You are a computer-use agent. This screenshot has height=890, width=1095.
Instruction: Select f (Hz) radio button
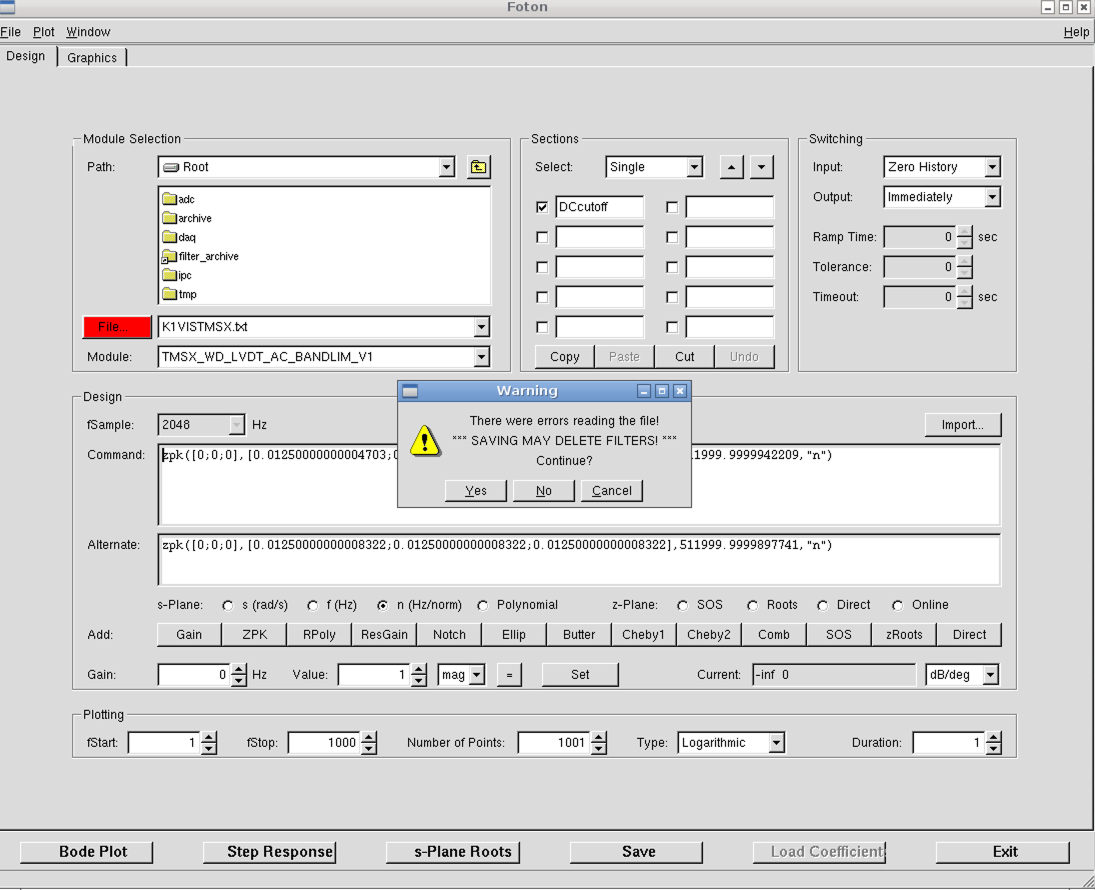pos(312,606)
